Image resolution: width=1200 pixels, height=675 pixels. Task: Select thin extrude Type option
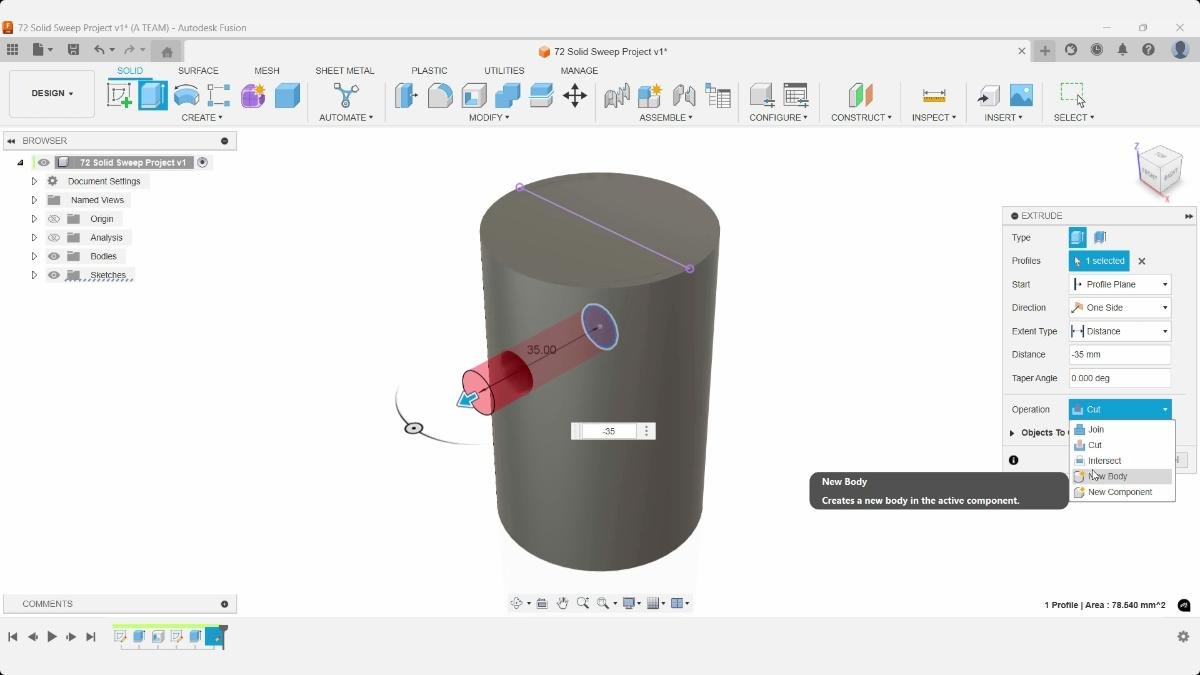[x=1099, y=237]
